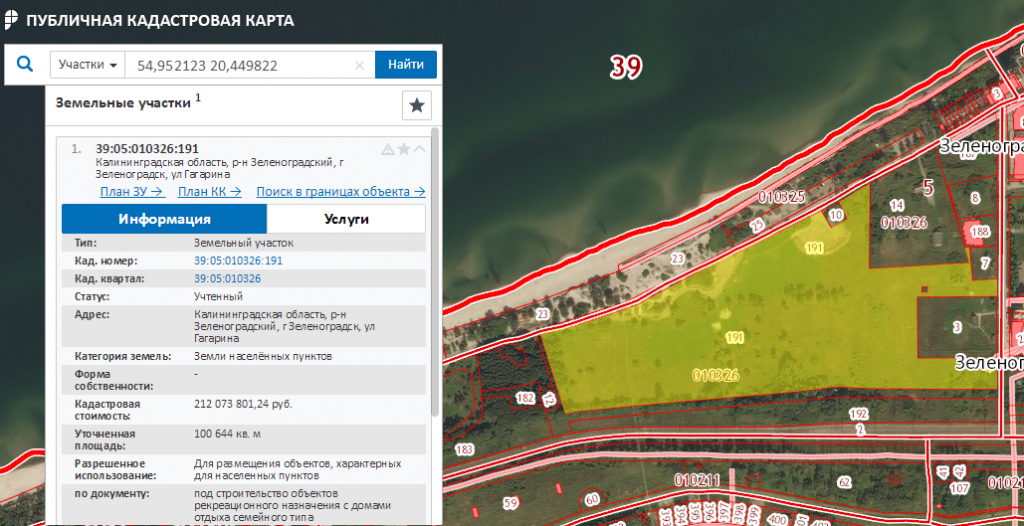This screenshot has width=1024, height=526.
Task: Add parcel 191 to favorites via star
Action: (404, 149)
